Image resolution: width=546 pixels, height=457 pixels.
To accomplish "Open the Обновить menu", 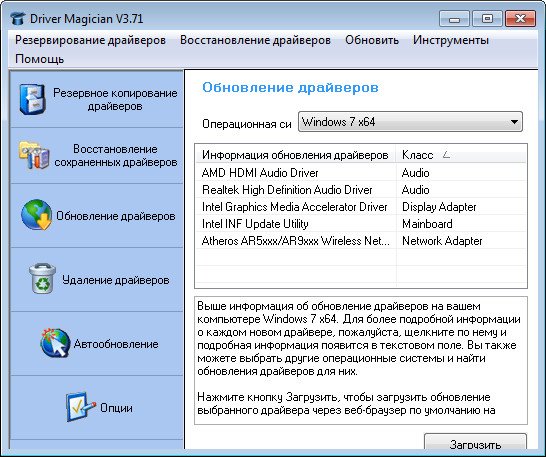I will [x=372, y=40].
